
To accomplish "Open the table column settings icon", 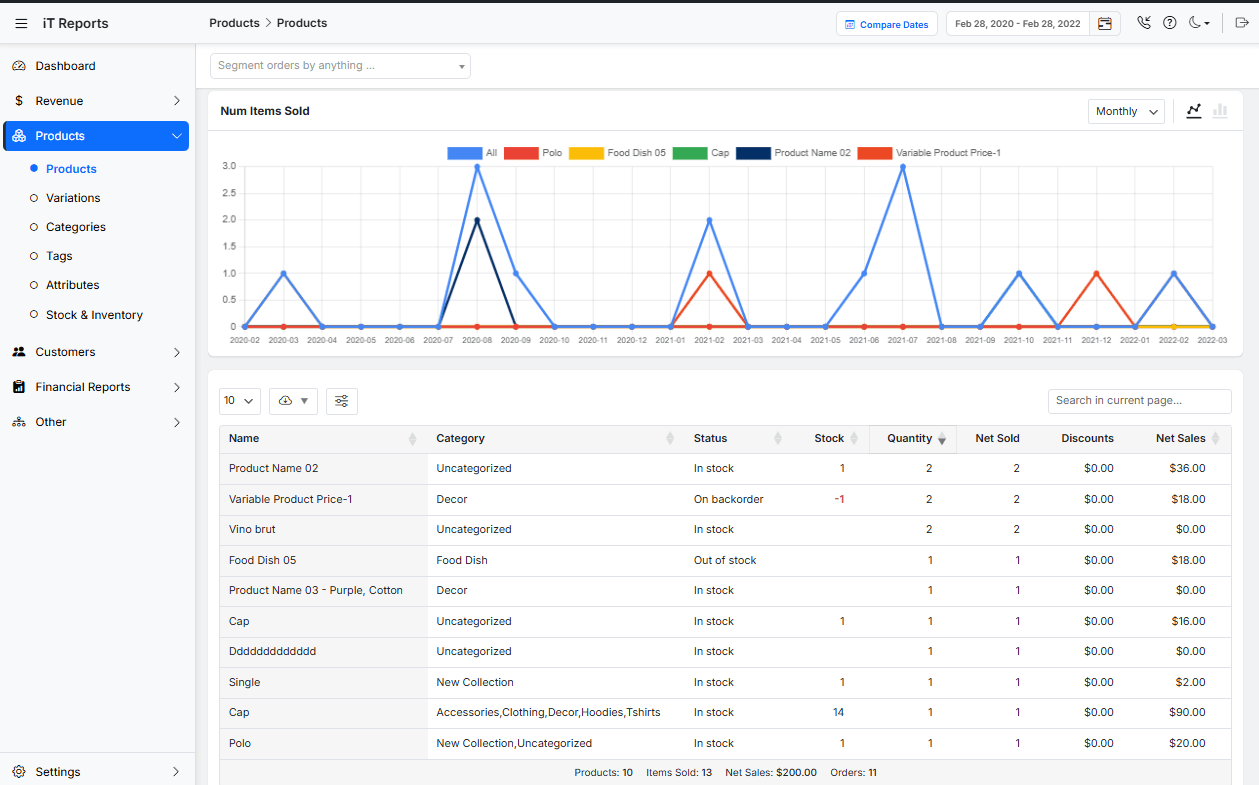I will point(342,401).
